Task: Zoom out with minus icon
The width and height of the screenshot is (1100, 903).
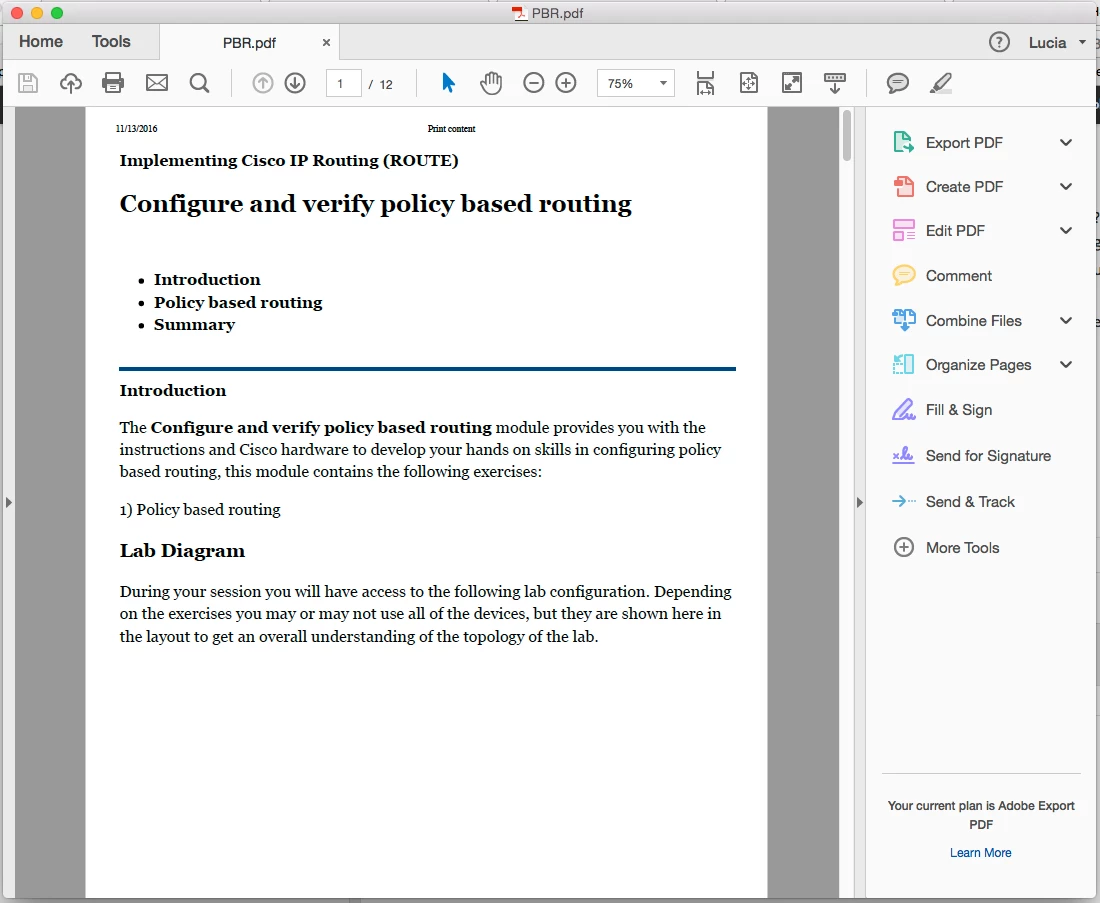Action: (533, 83)
